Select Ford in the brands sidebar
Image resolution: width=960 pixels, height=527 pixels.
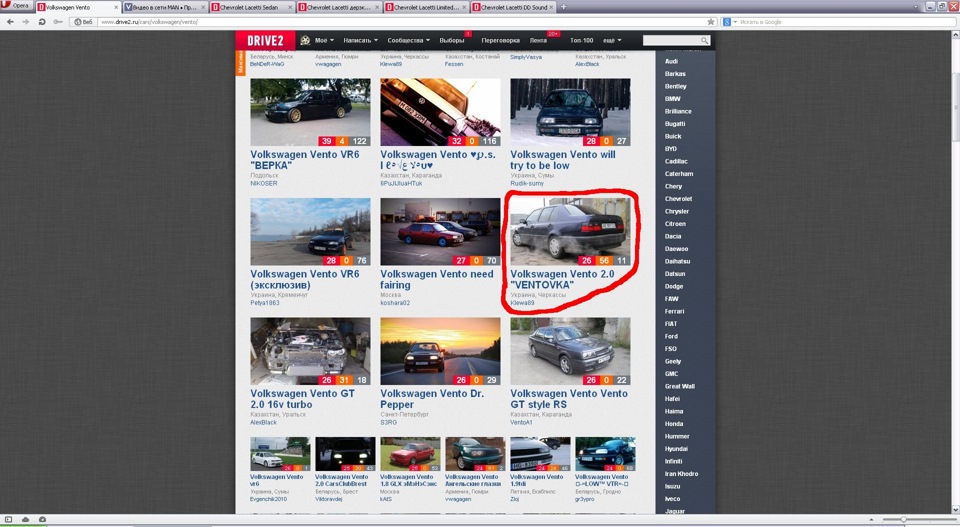[671, 336]
